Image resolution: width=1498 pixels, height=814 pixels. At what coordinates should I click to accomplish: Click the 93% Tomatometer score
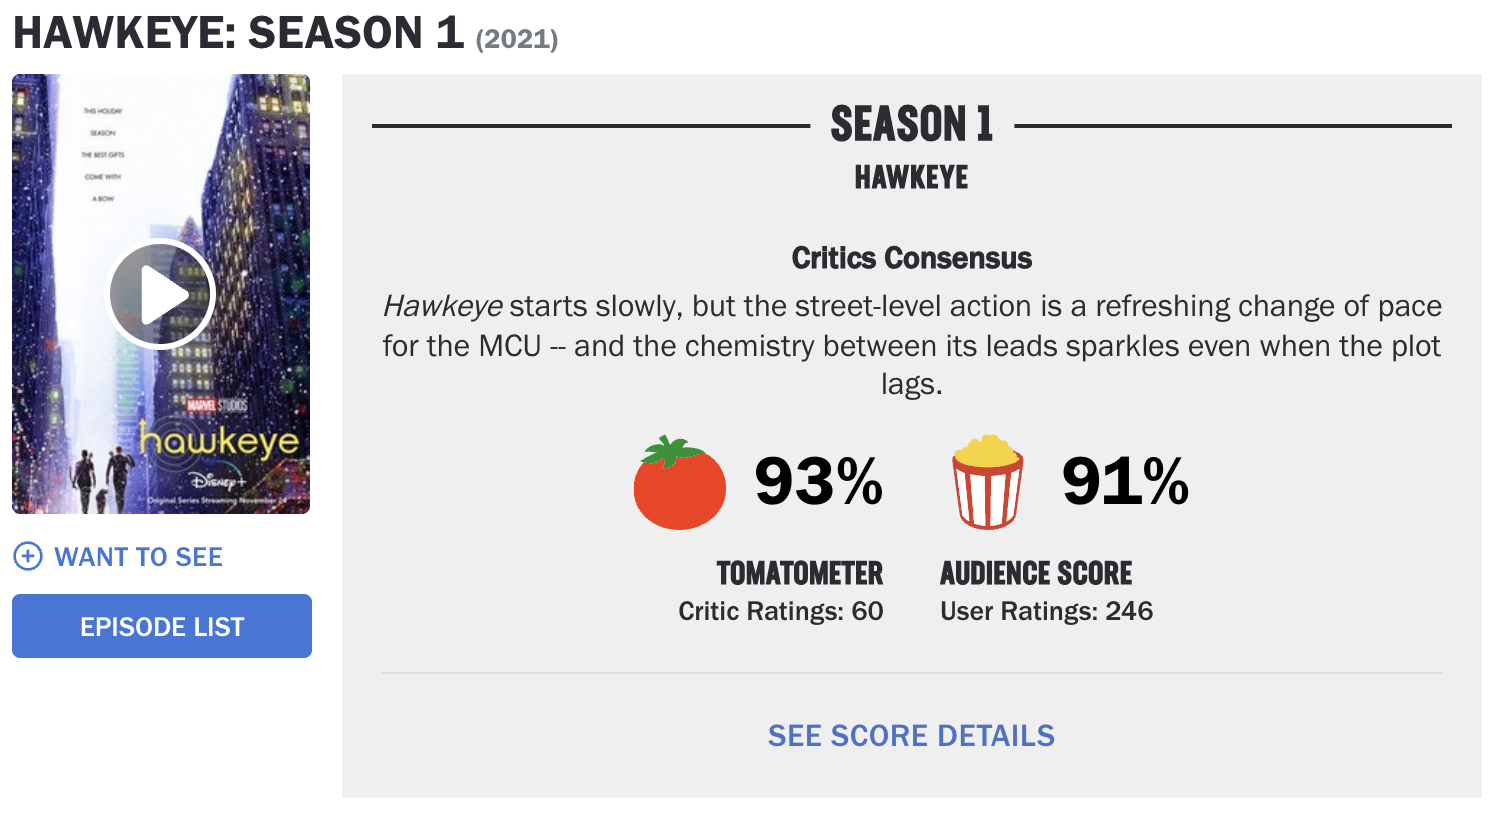(x=818, y=482)
